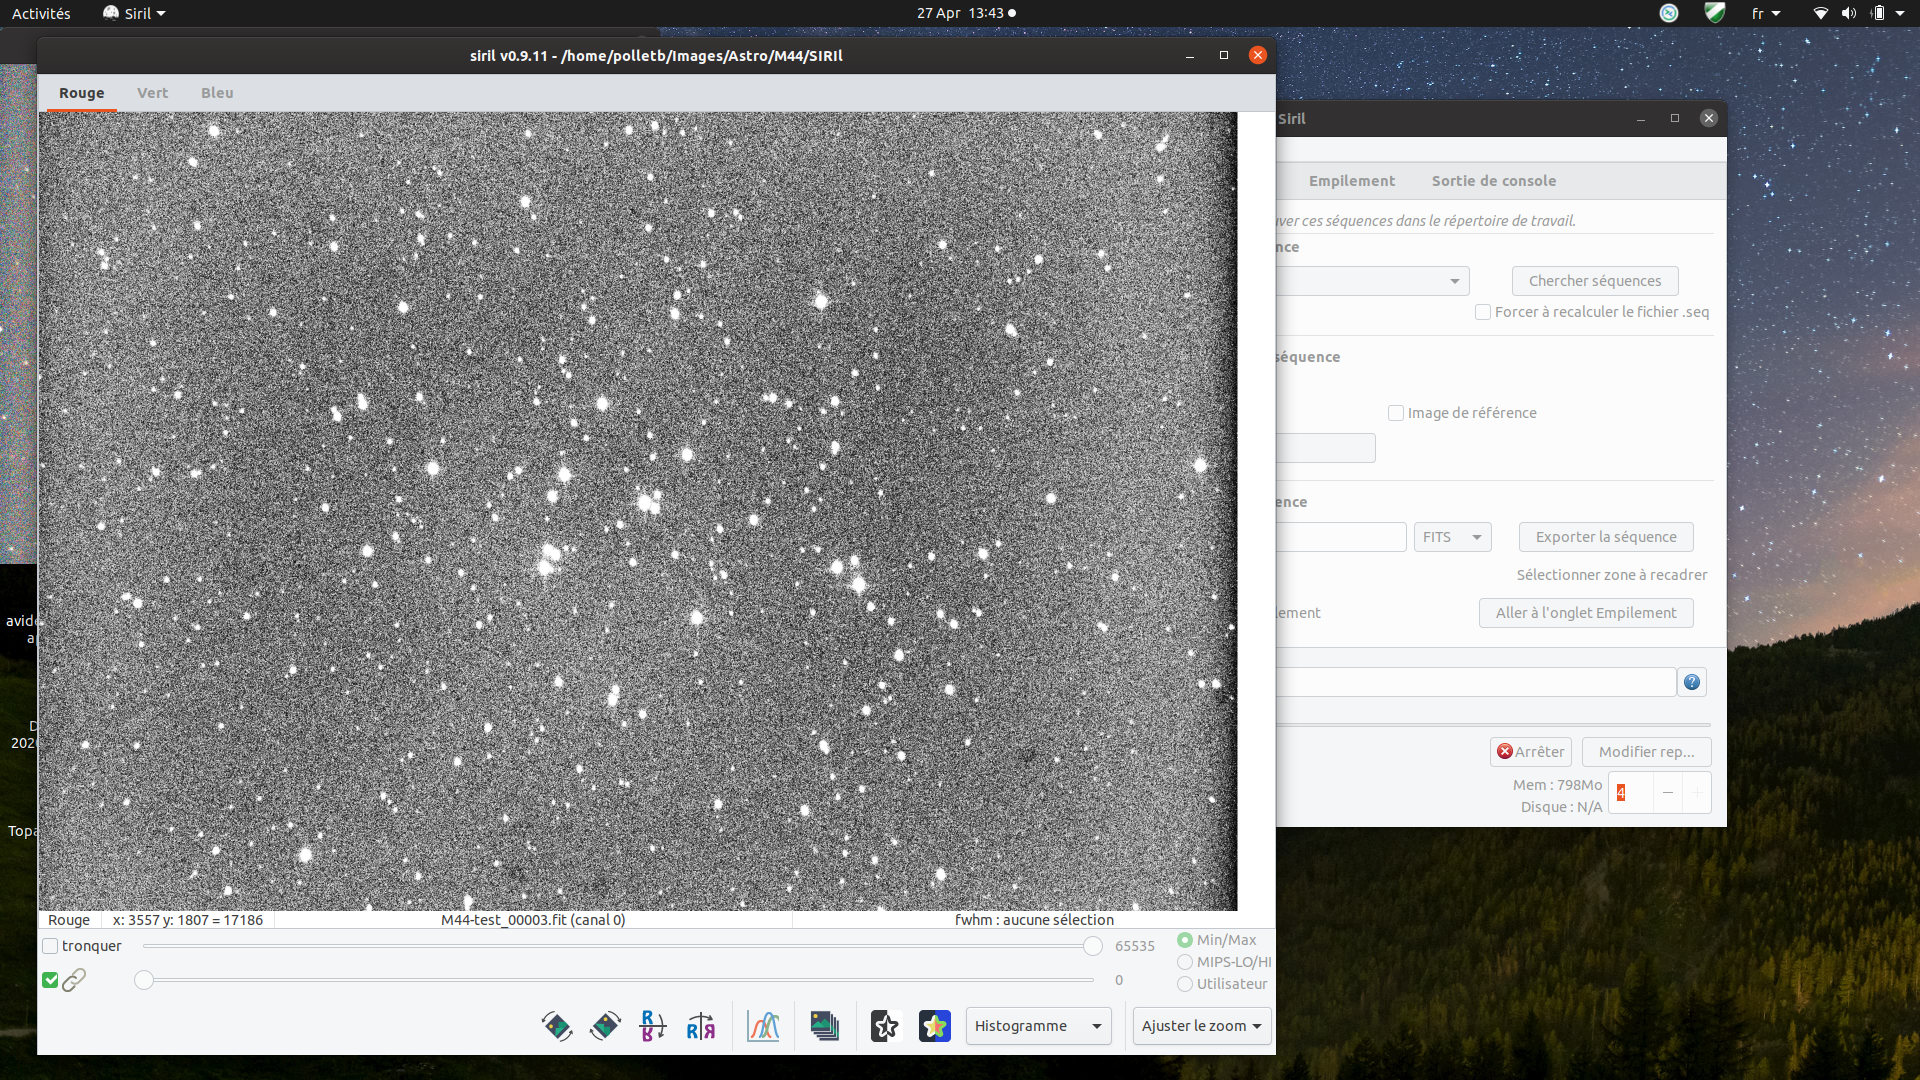Click the black and white star icon
Viewport: 1920px width, 1080px height.
[x=885, y=1026]
